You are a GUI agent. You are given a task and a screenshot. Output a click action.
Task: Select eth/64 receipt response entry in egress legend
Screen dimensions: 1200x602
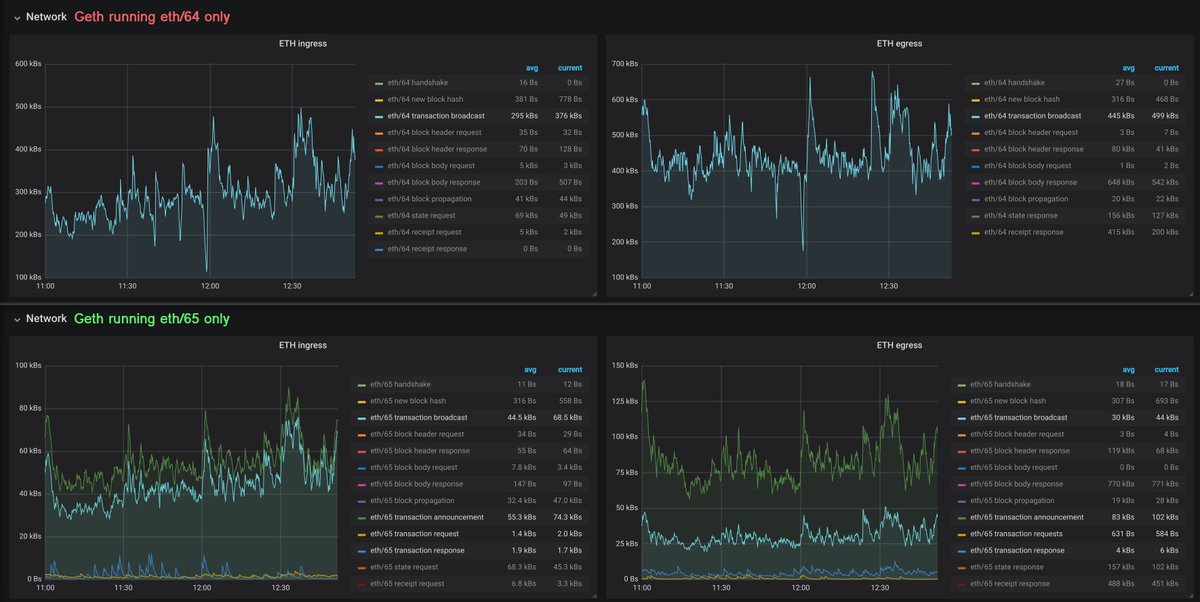(1024, 232)
